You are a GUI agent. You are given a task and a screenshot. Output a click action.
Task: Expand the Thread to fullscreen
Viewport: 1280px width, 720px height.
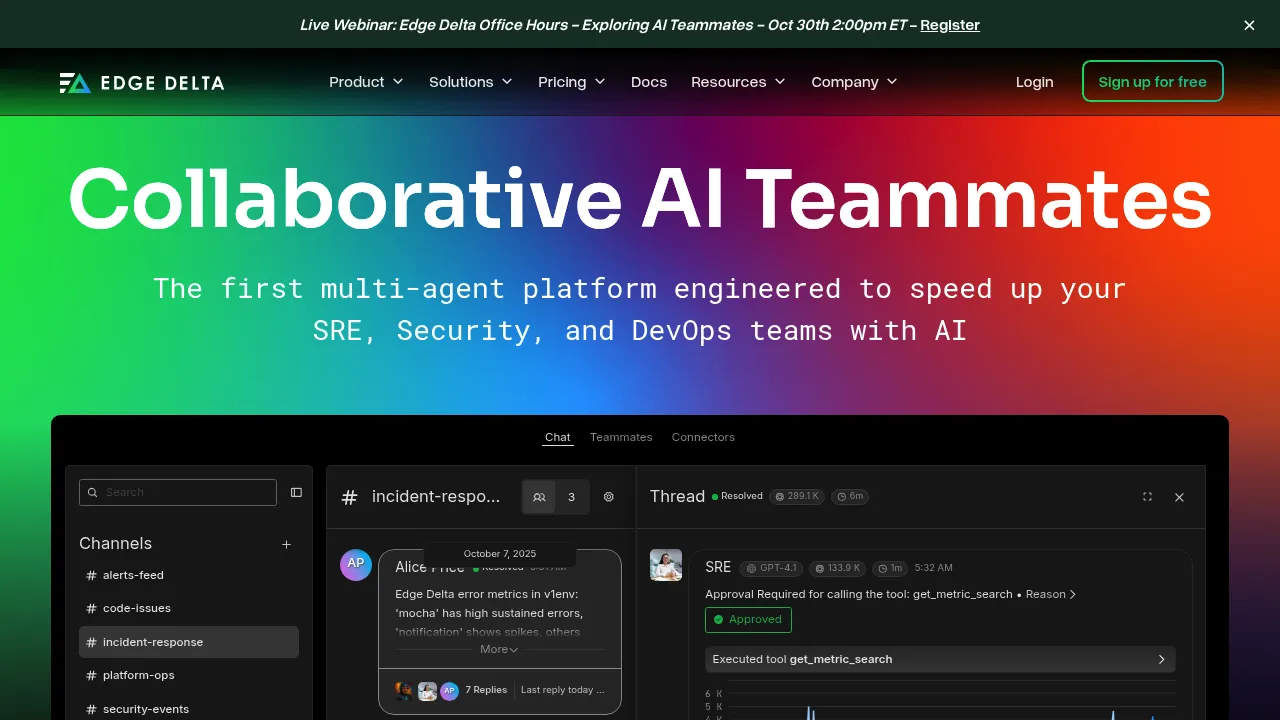[x=1147, y=497]
